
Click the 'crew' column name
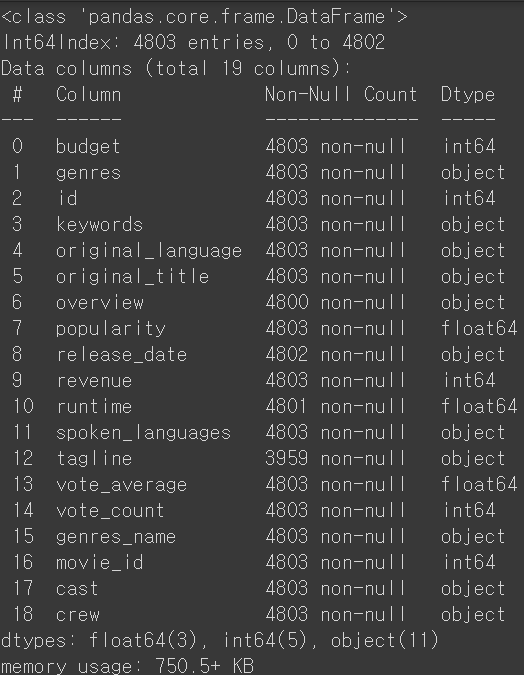pyautogui.click(x=78, y=615)
